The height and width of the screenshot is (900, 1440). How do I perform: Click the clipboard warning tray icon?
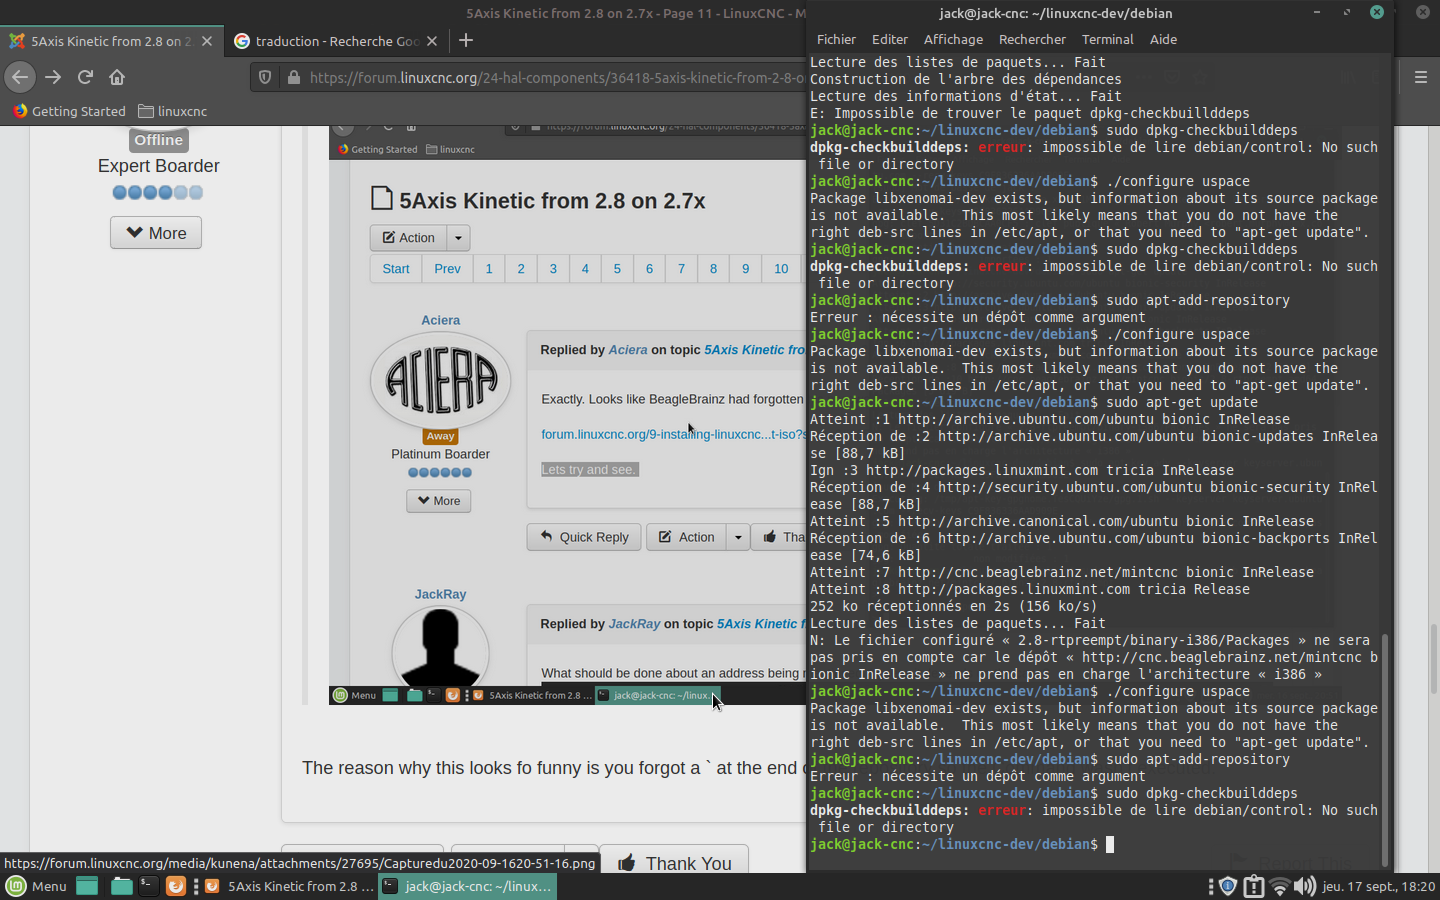point(1253,886)
